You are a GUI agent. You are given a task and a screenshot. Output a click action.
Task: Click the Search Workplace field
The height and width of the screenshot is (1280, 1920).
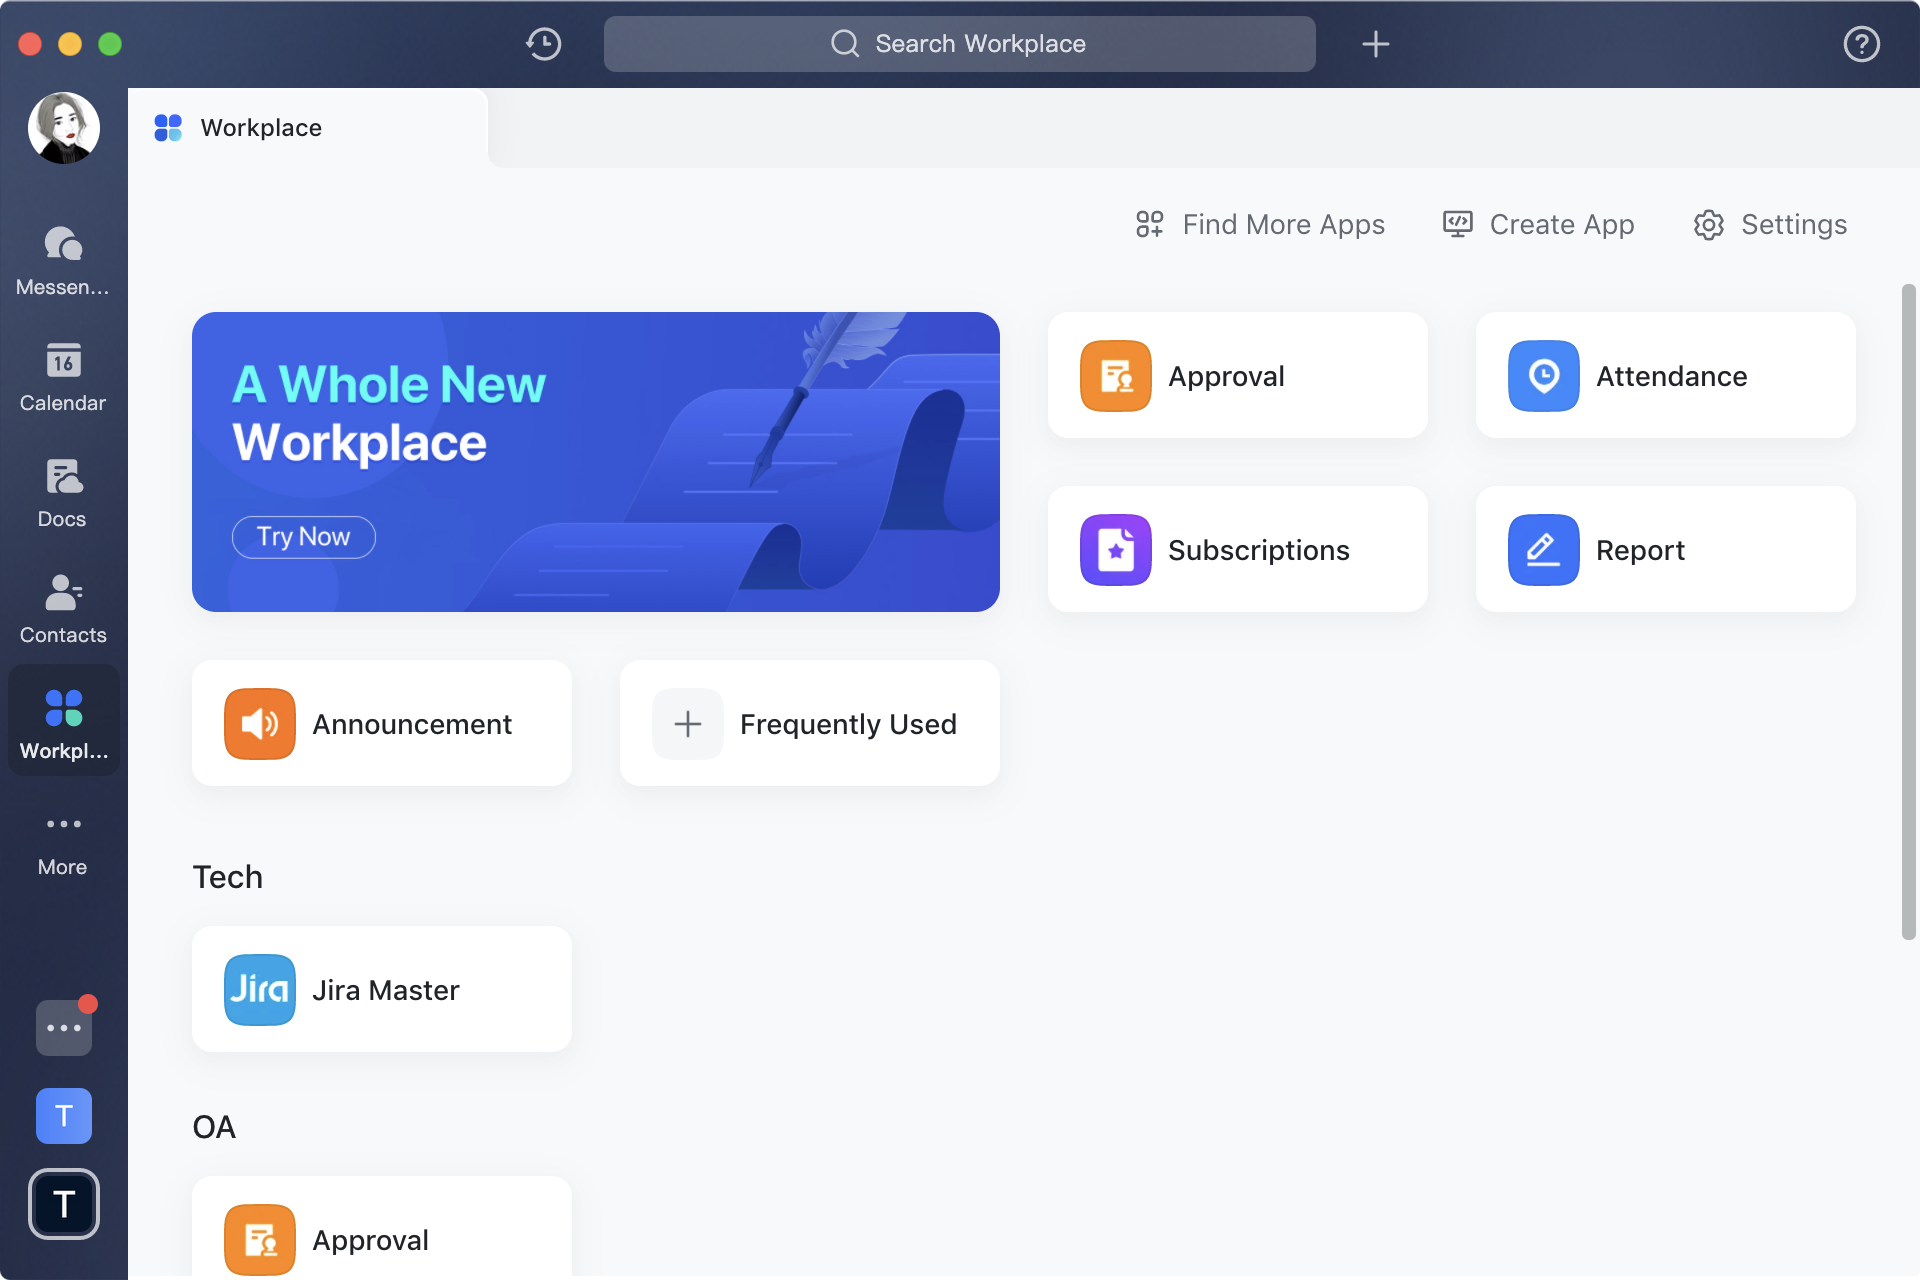click(959, 44)
